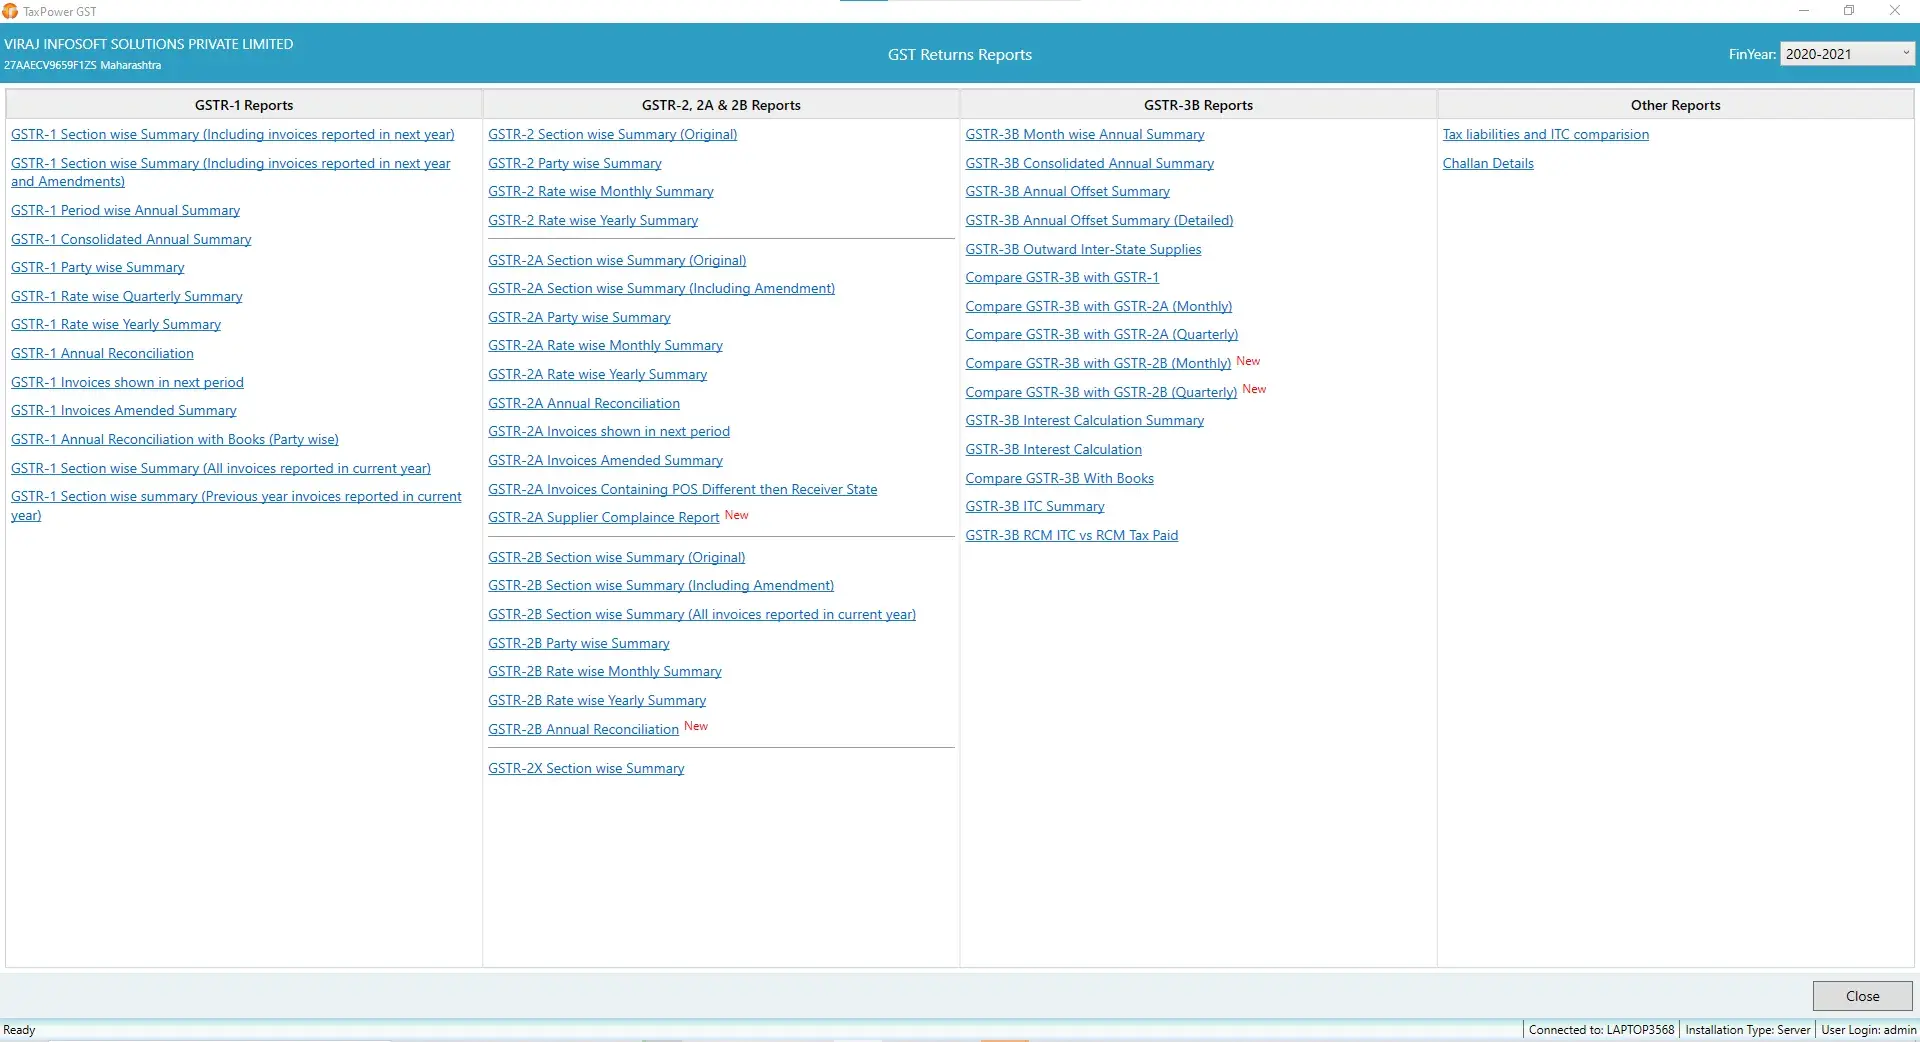
Task: Click the Close button
Action: coord(1862,996)
